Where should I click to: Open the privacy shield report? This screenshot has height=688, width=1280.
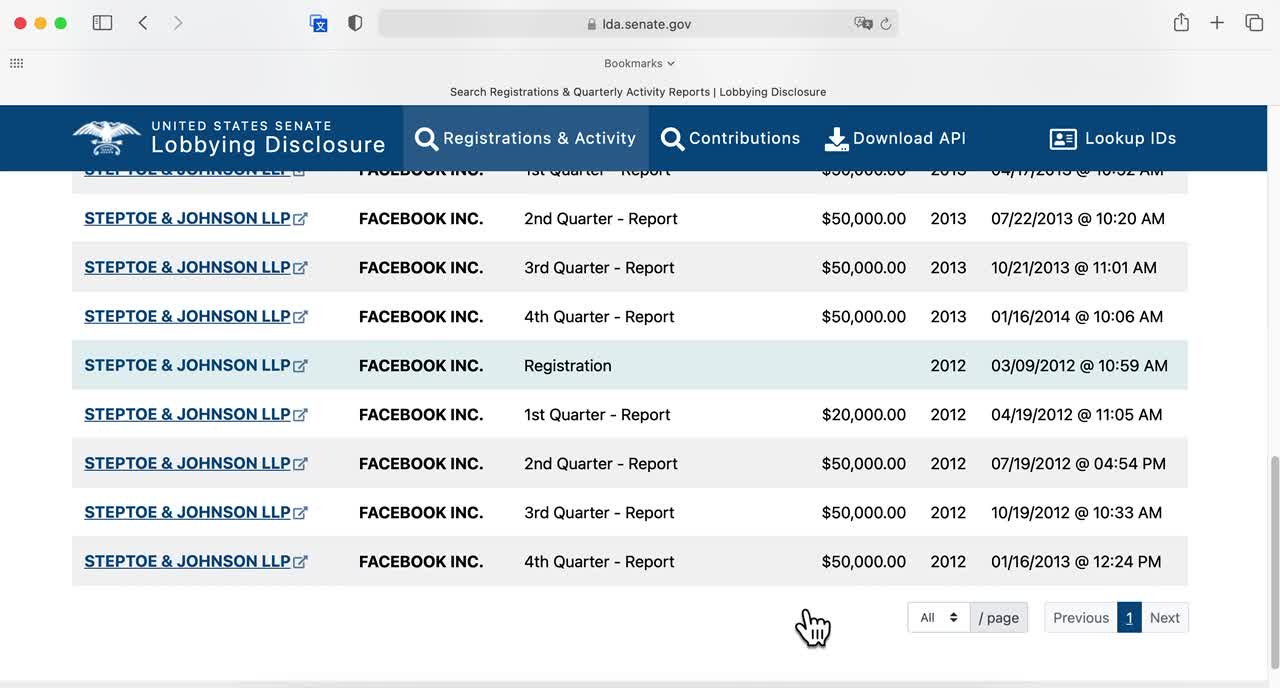[355, 23]
